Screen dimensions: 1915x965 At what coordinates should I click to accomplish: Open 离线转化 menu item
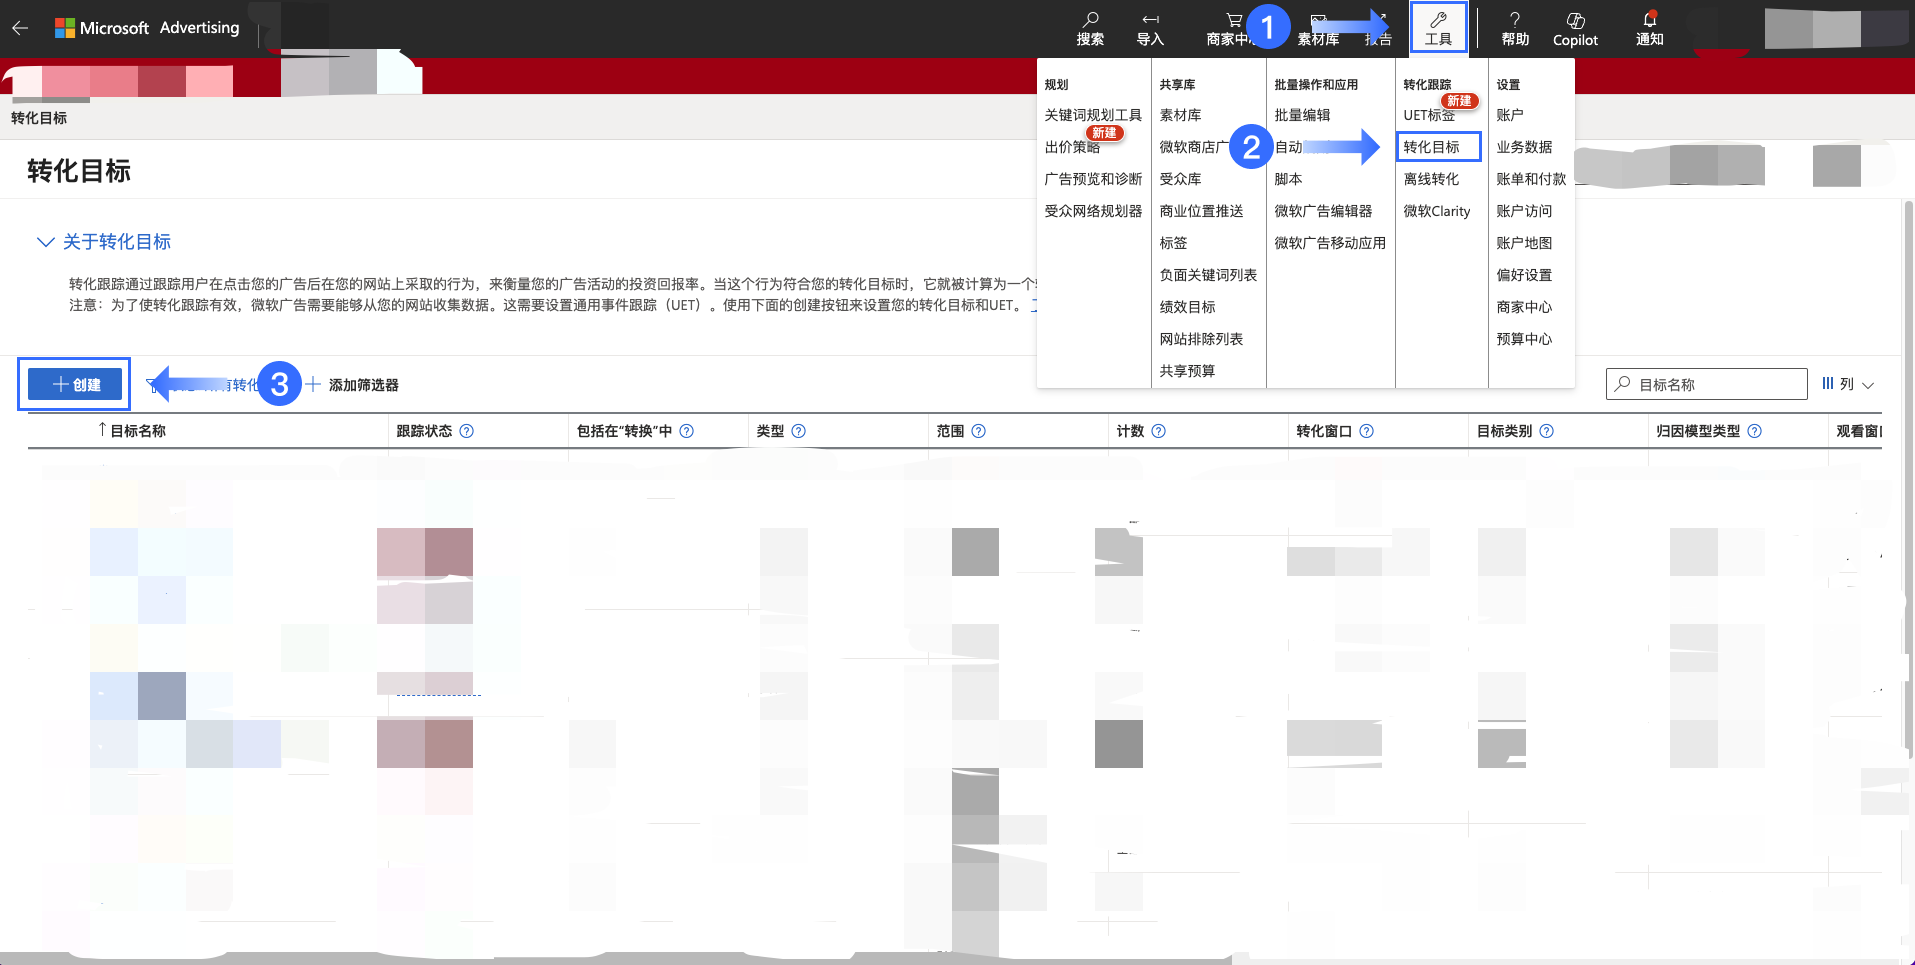click(1431, 179)
